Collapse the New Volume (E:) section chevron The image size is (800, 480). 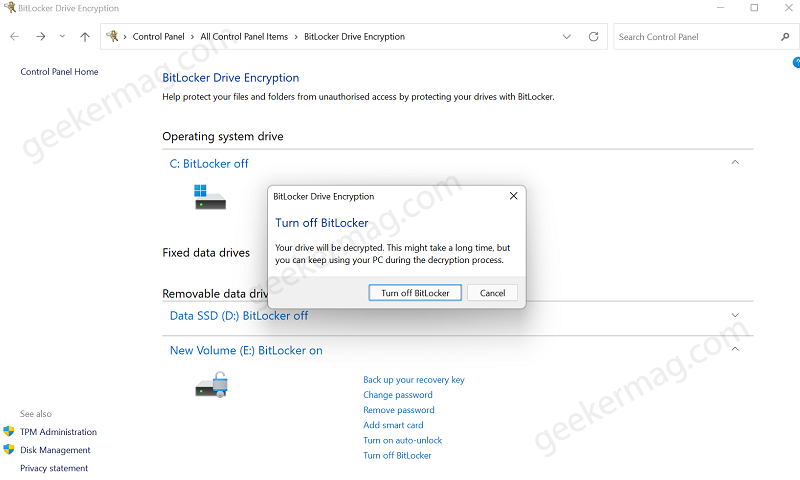(735, 349)
